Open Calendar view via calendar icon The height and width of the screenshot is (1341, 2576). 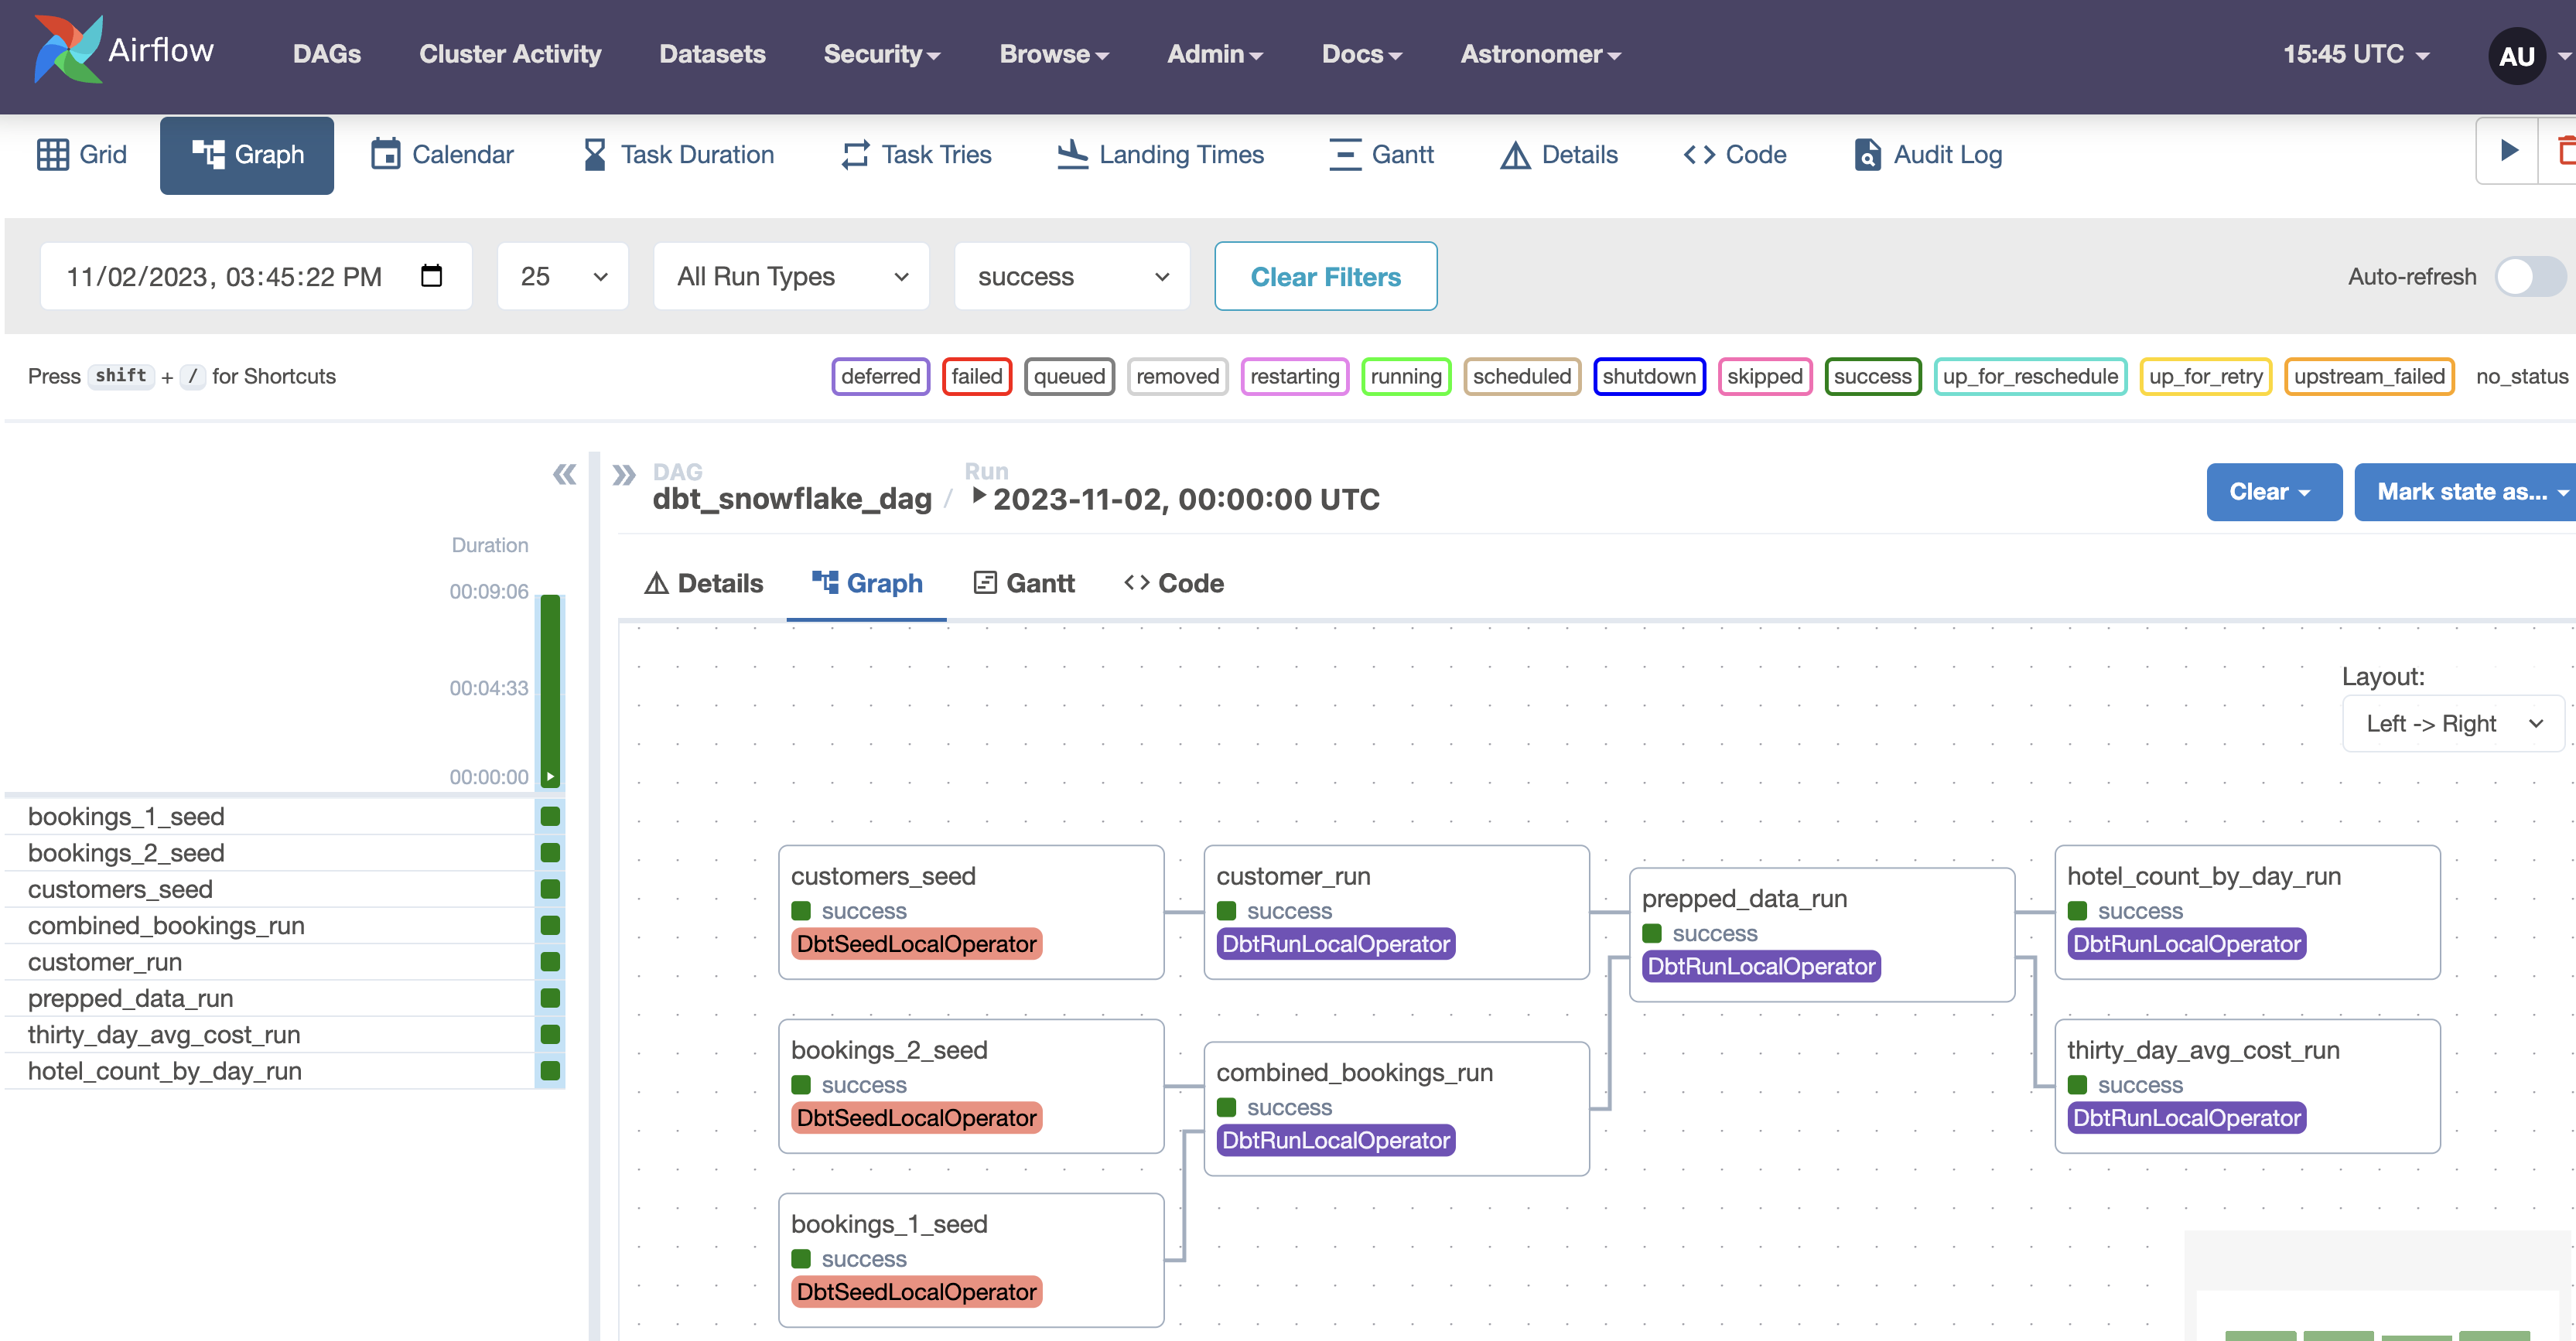pos(385,155)
